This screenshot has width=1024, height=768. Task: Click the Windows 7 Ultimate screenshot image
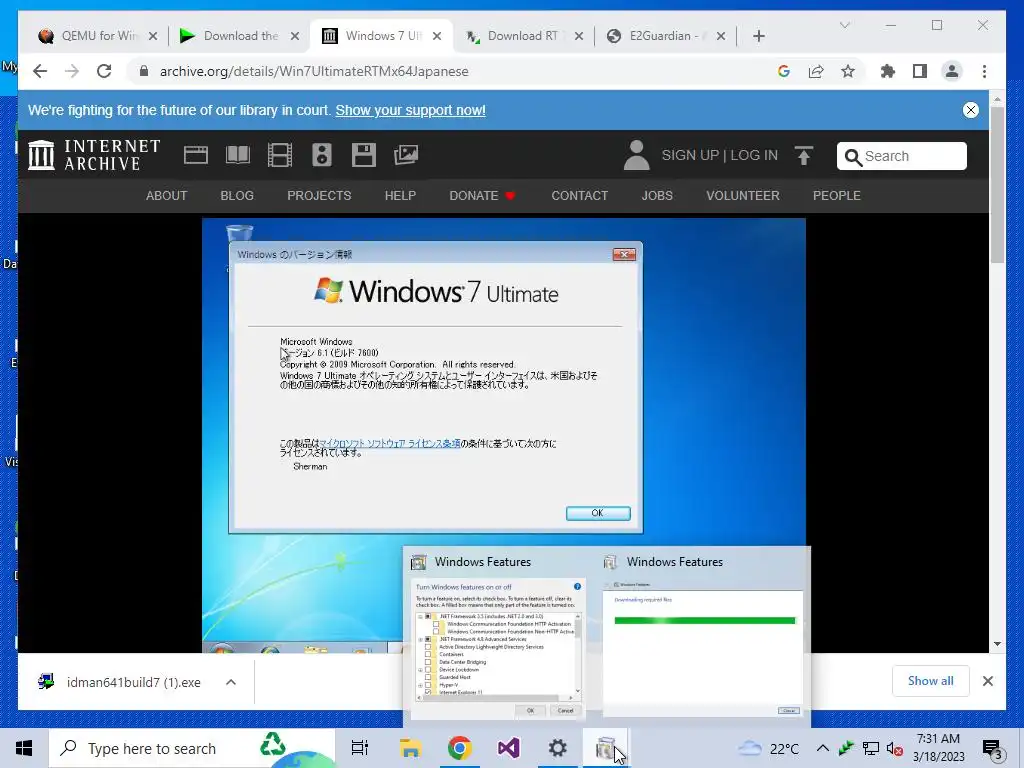[x=504, y=435]
